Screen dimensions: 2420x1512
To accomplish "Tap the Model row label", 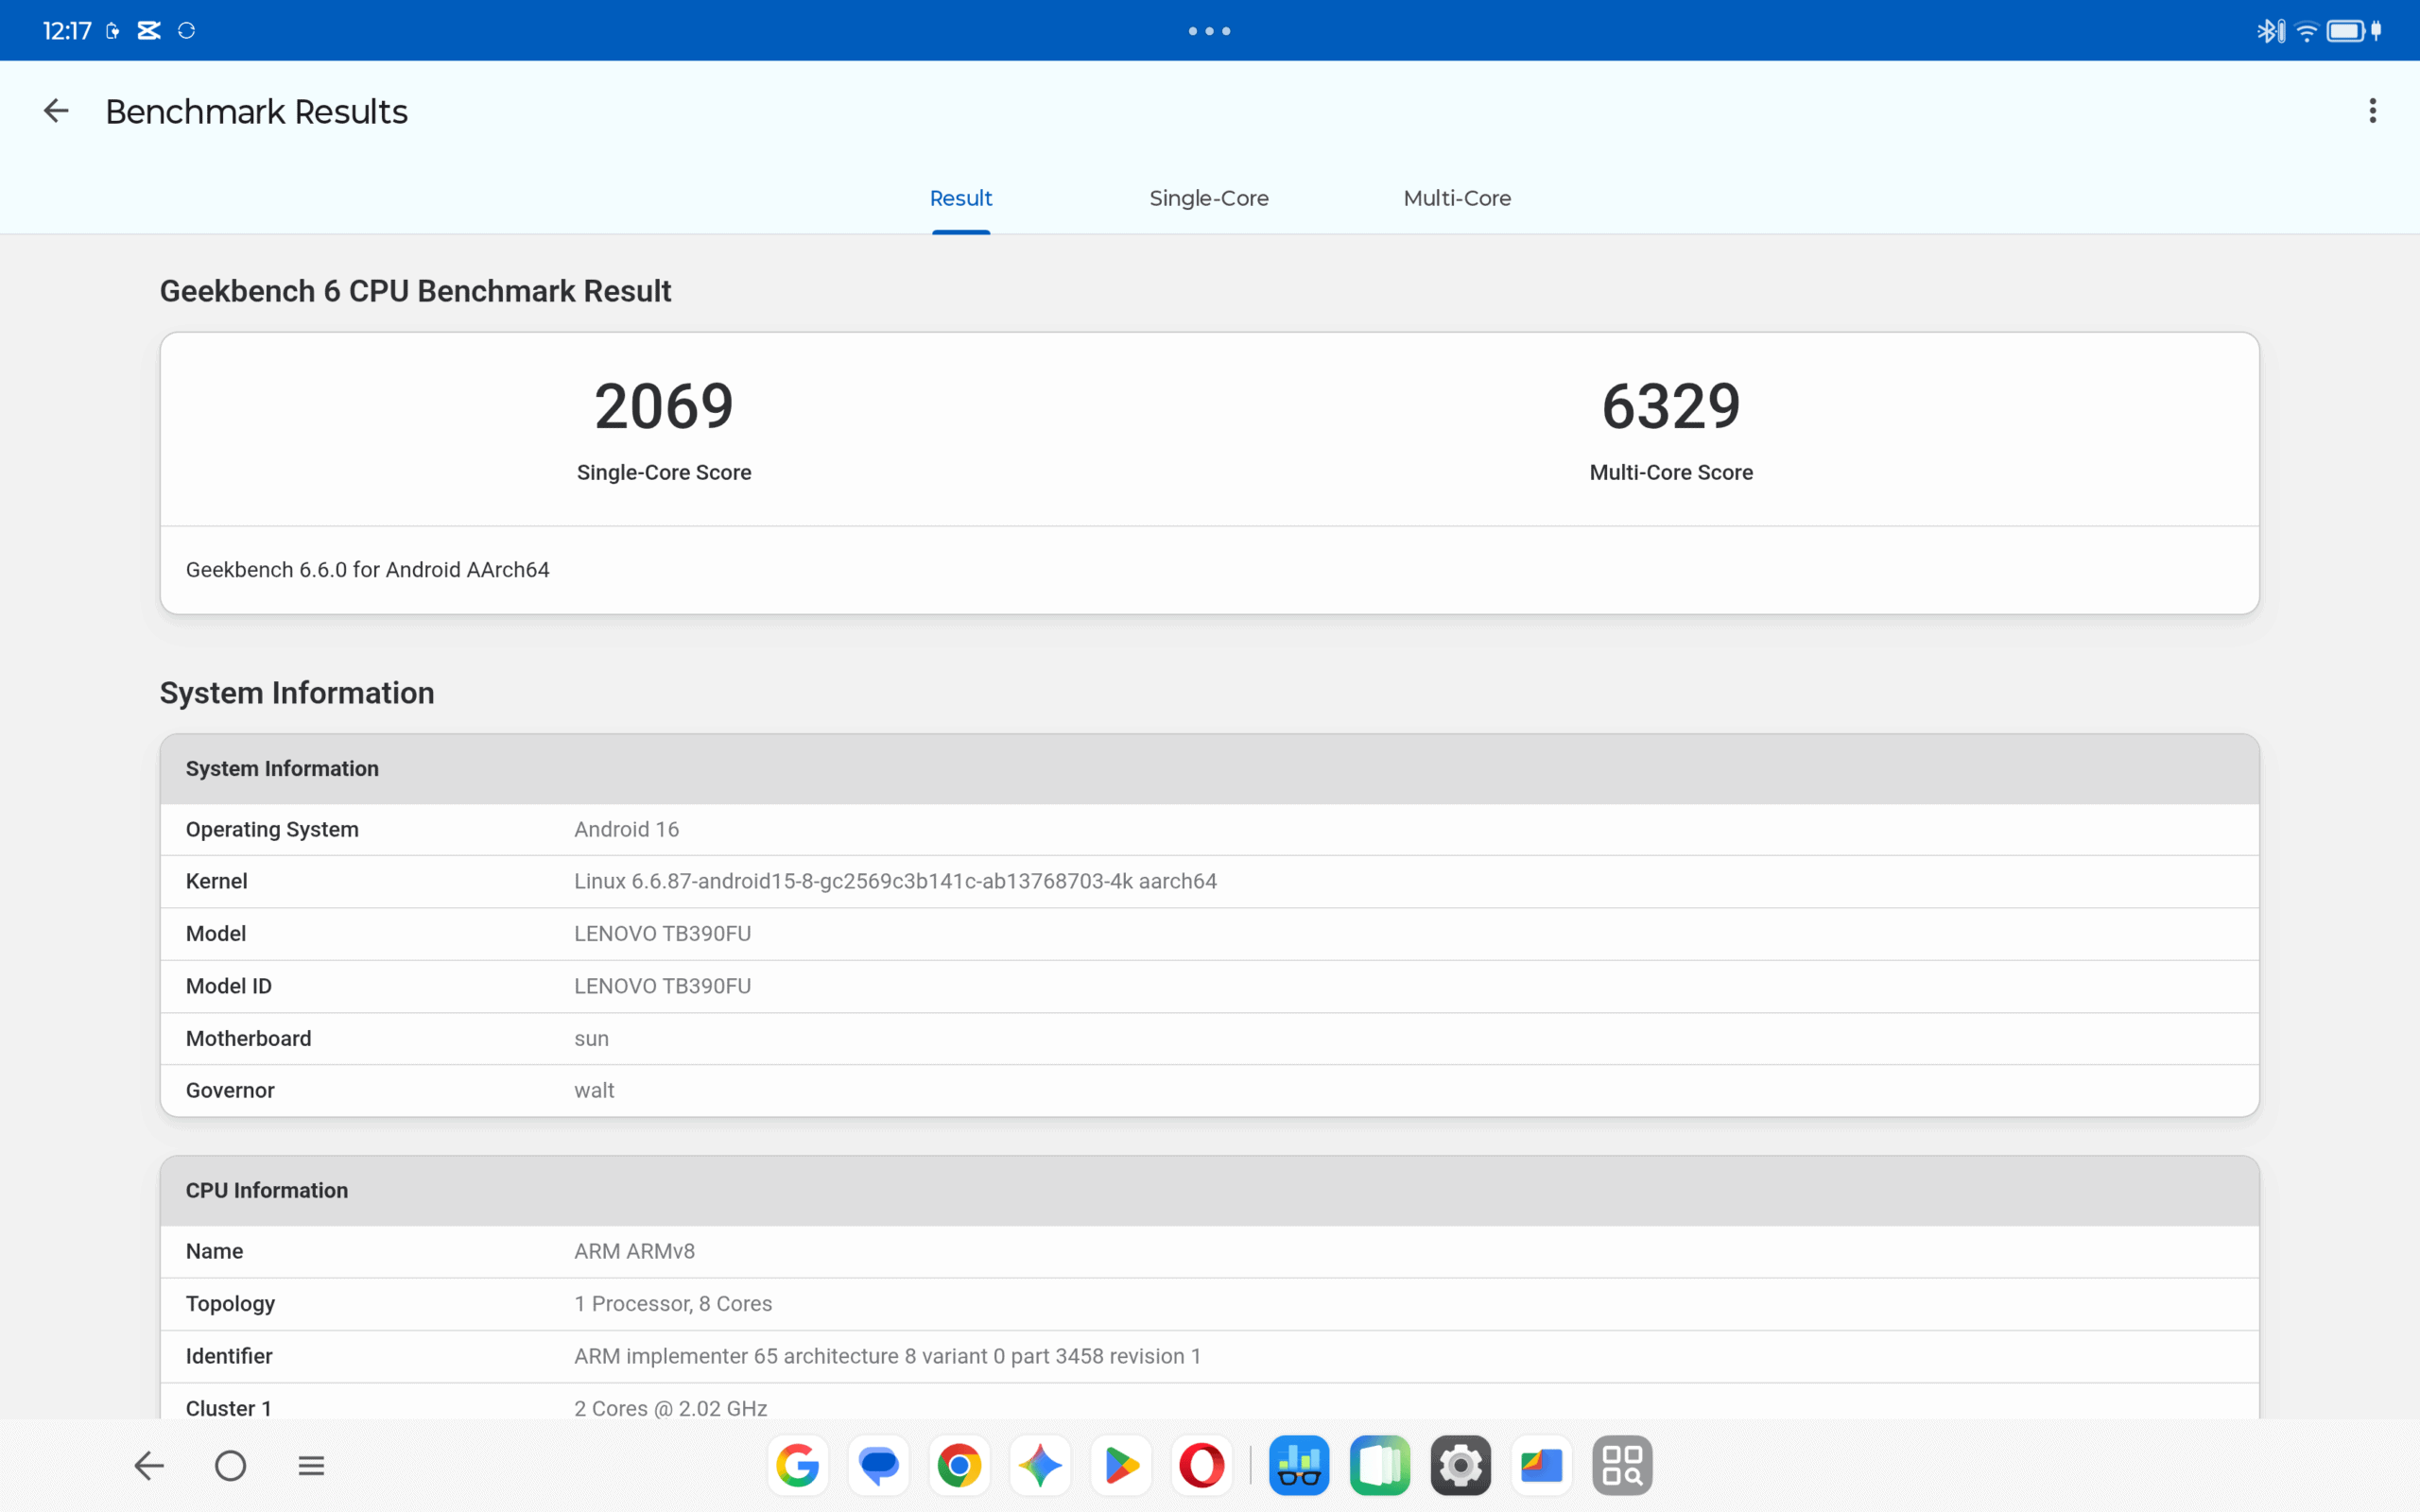I will [x=215, y=933].
